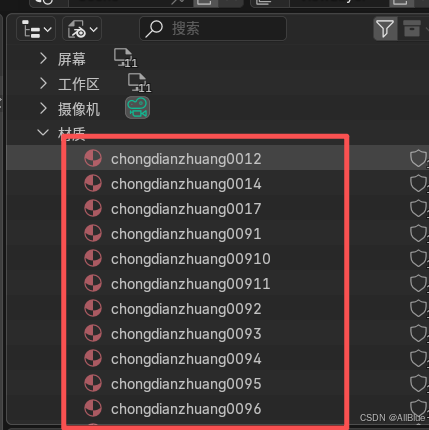This screenshot has height=430, width=429.
Task: Click the green camera data icon
Action: coord(137,108)
